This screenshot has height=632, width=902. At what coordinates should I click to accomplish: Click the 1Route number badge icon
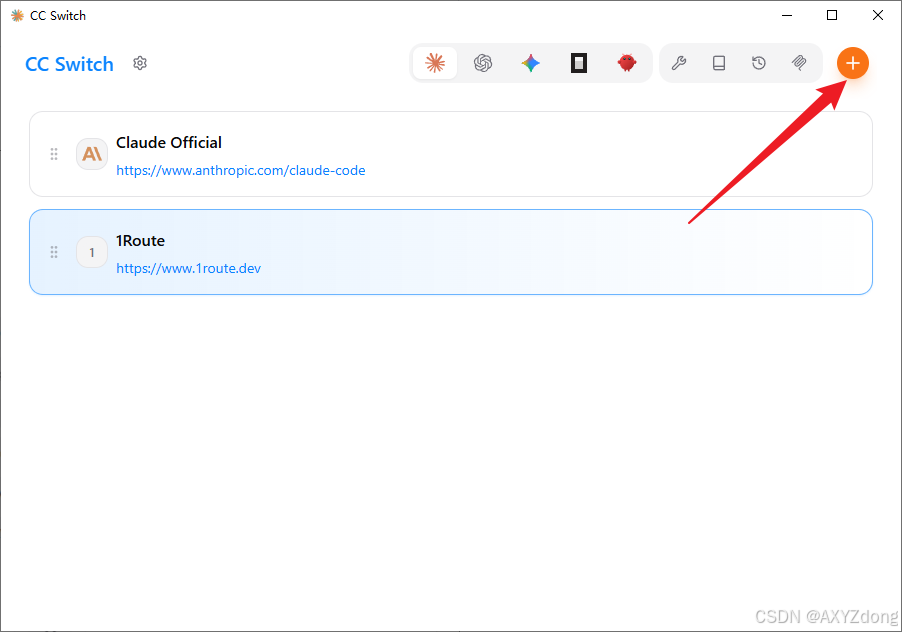92,252
